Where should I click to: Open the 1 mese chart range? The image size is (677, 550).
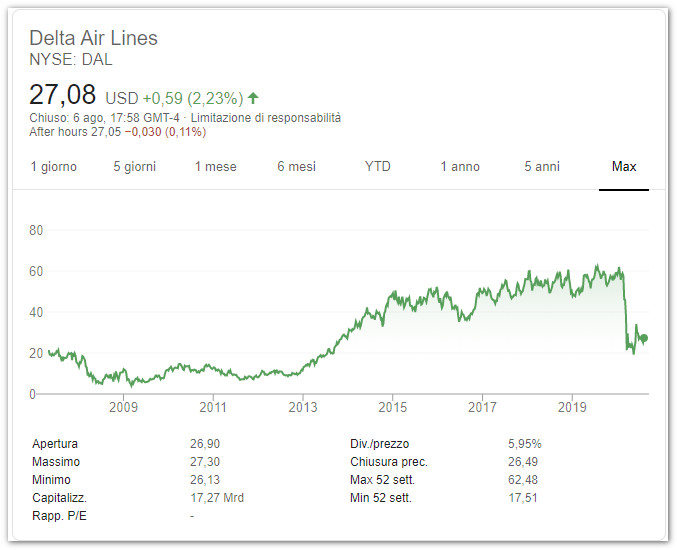coord(215,167)
